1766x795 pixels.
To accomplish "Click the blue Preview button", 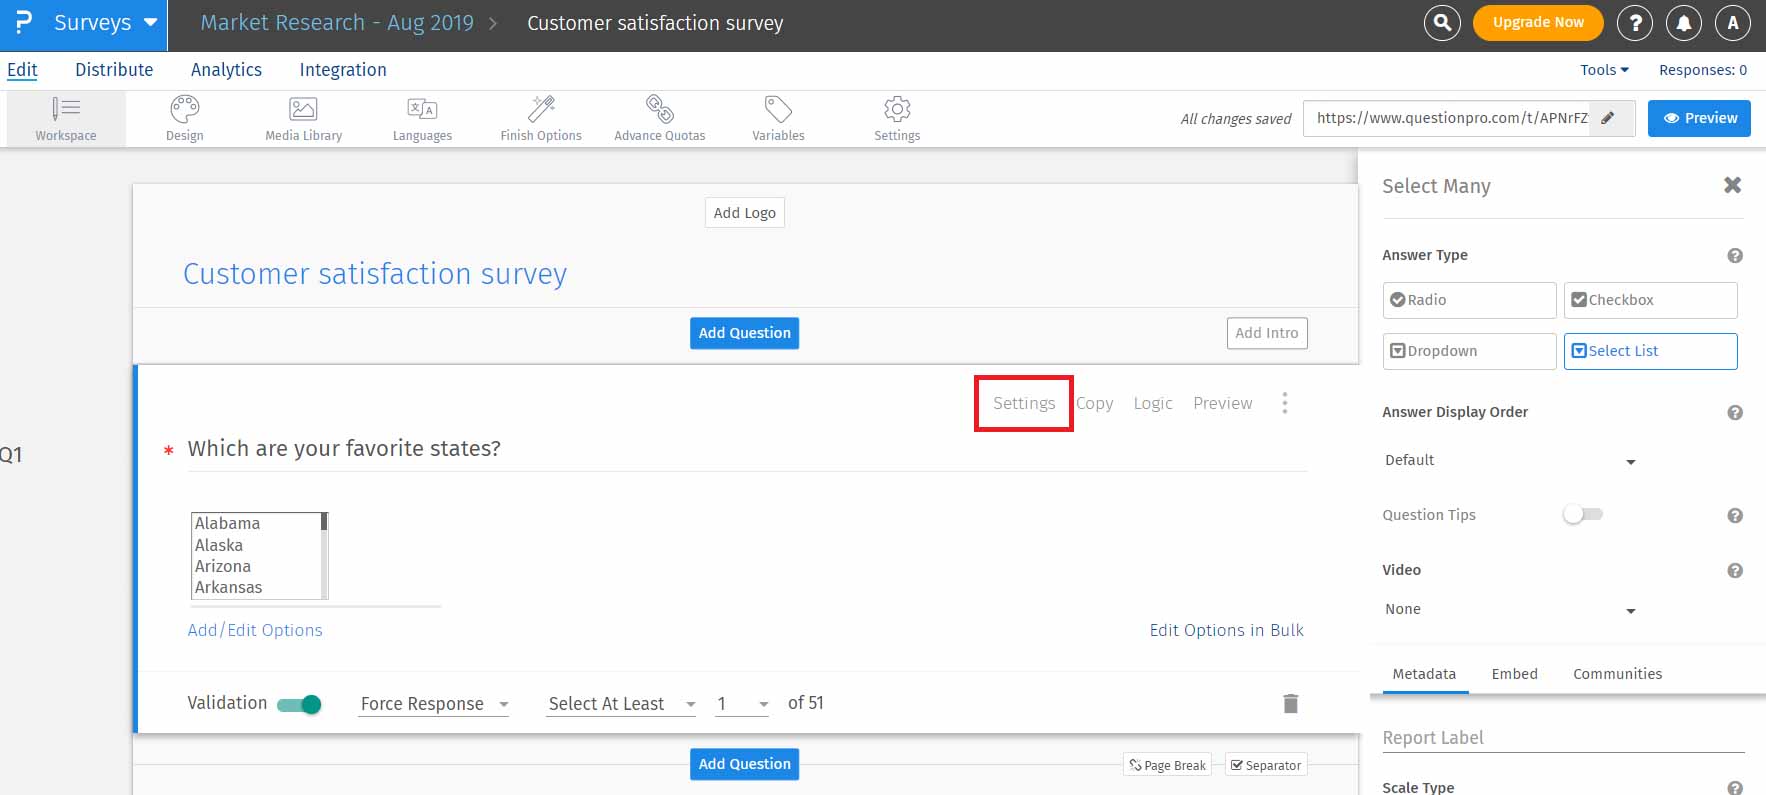I will 1699,118.
